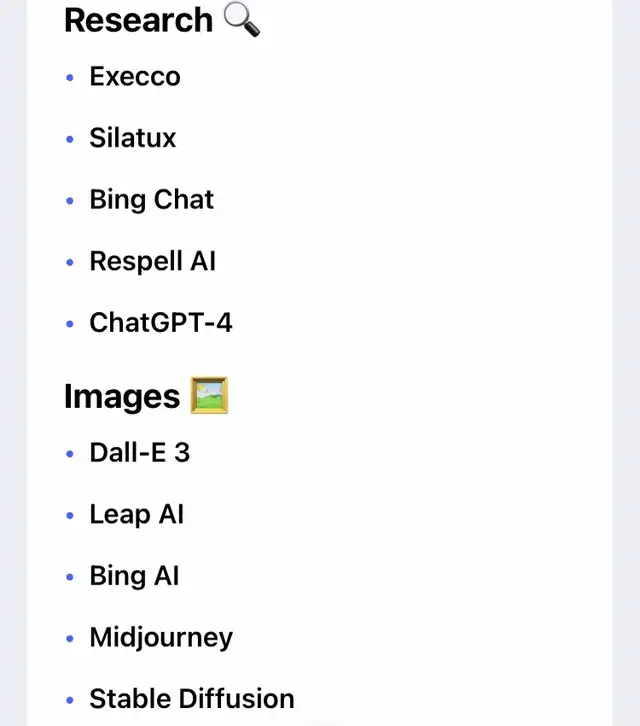Click the bullet dot before Bing Chat

(x=70, y=200)
